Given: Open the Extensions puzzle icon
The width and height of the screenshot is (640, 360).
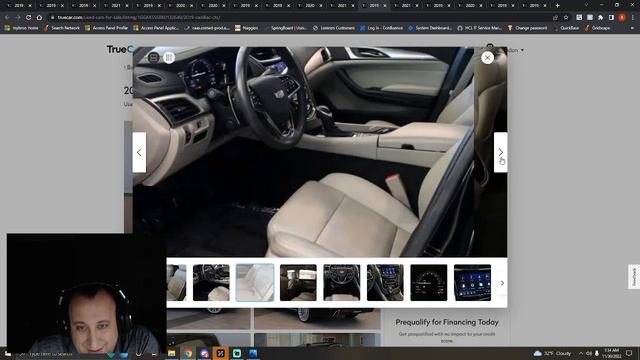Looking at the screenshot, I should [x=600, y=18].
